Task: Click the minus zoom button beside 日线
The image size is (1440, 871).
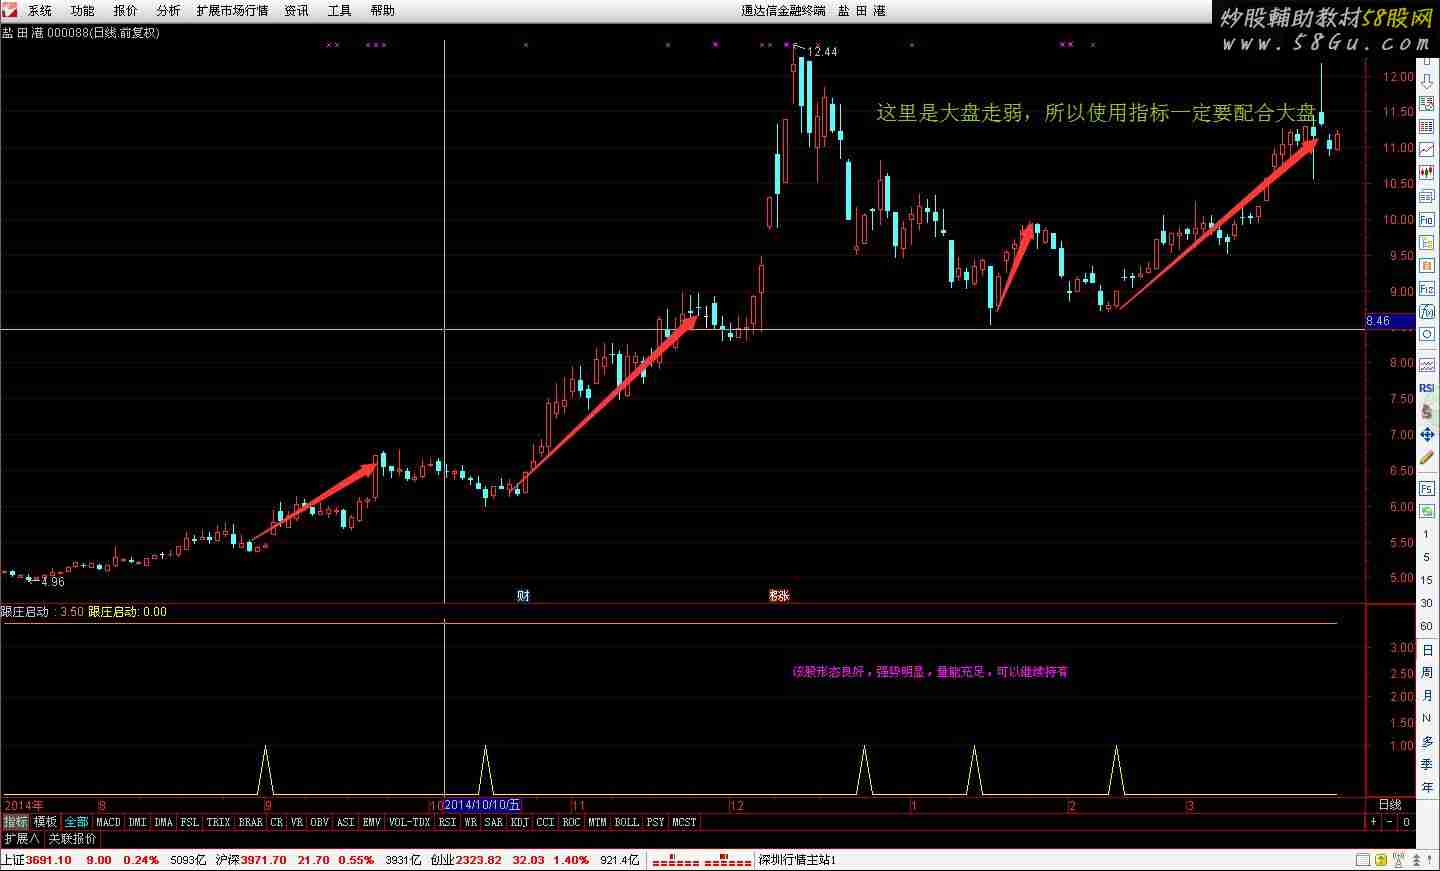Action: (1389, 822)
